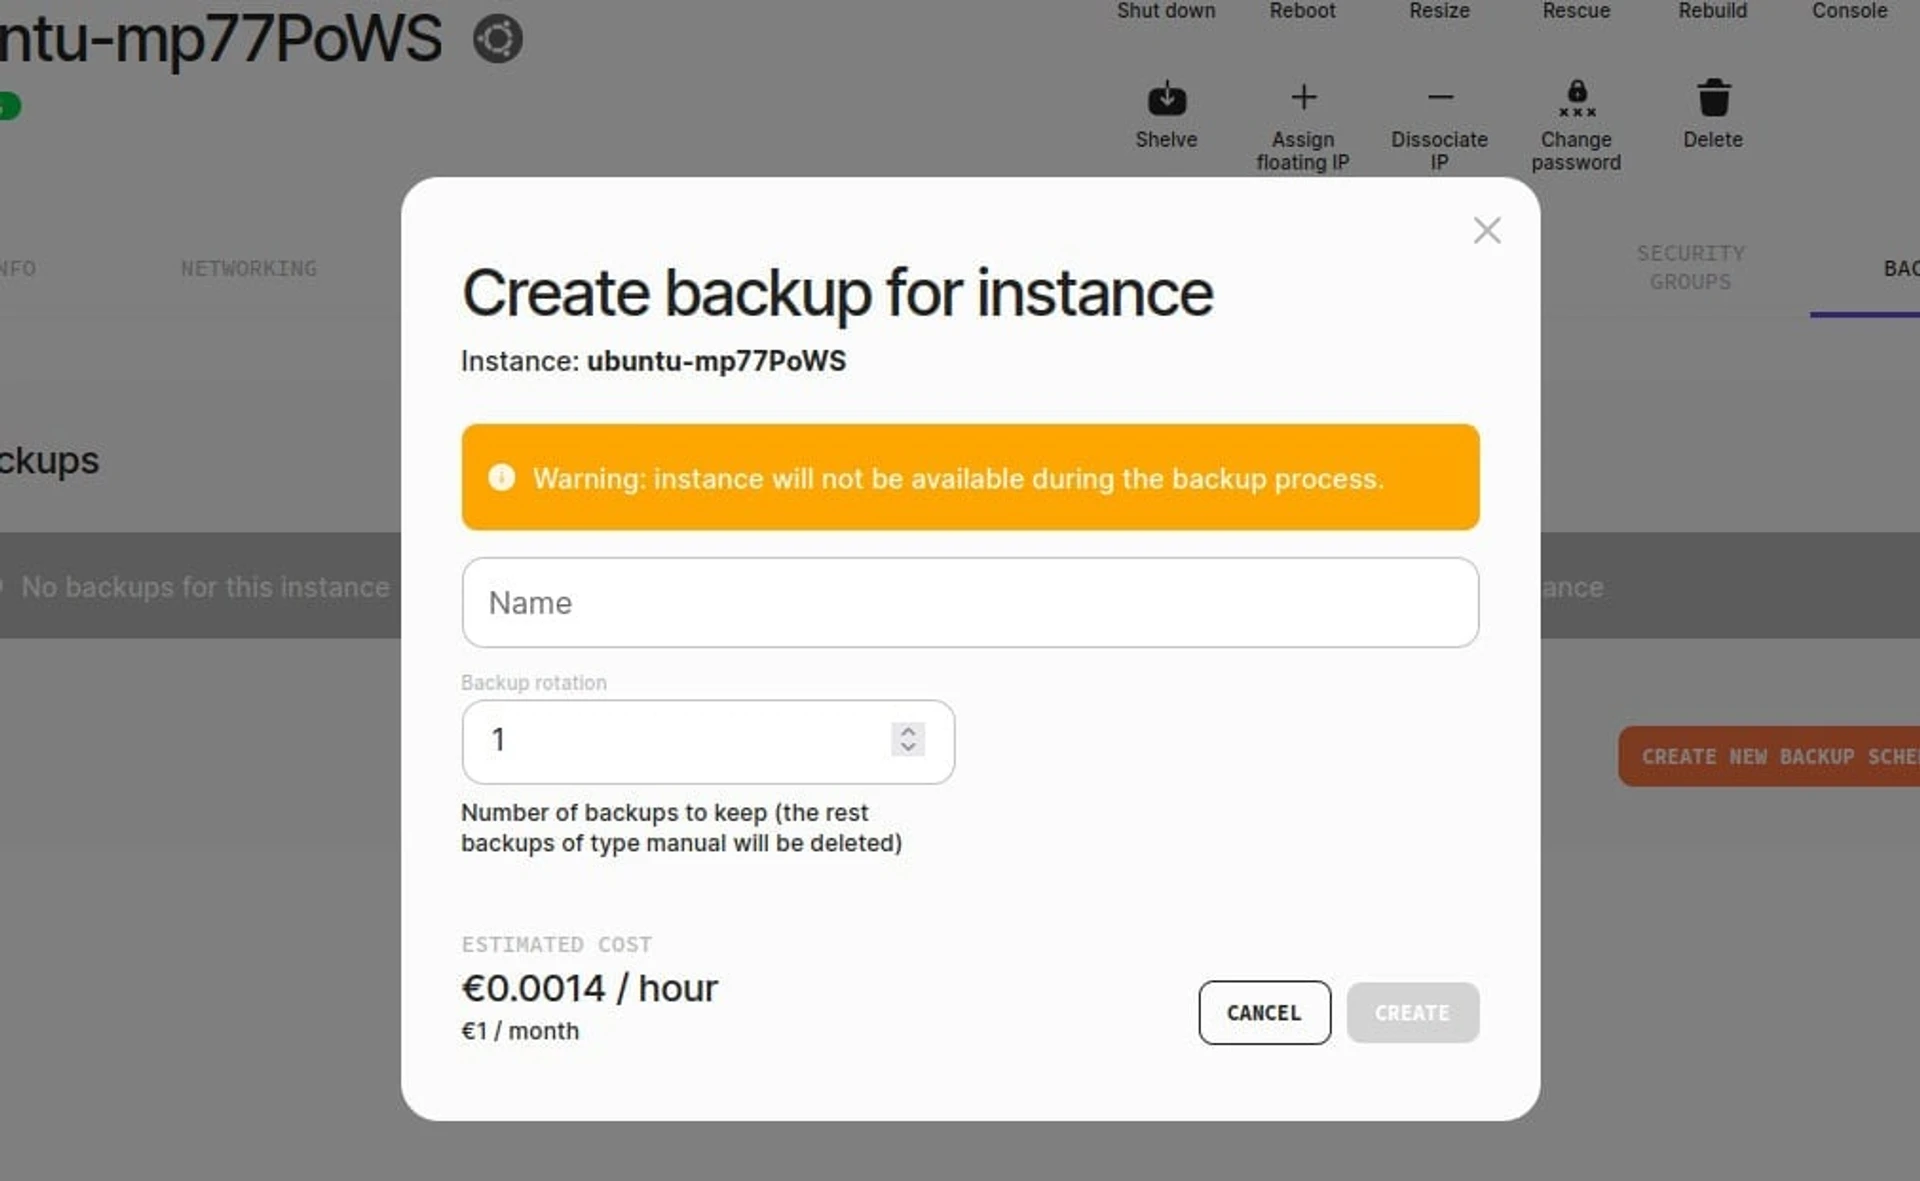
Task: Switch to the Networking tab
Action: (x=249, y=268)
